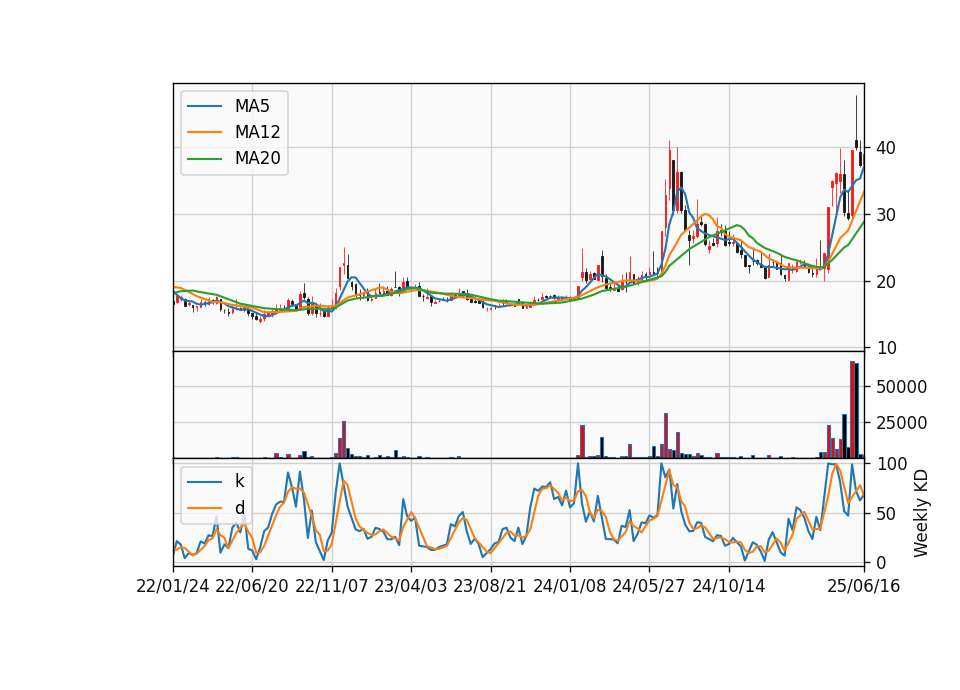Click the 24/10/14 date tick label
Image resolution: width=960 pixels, height=690 pixels.
729,586
